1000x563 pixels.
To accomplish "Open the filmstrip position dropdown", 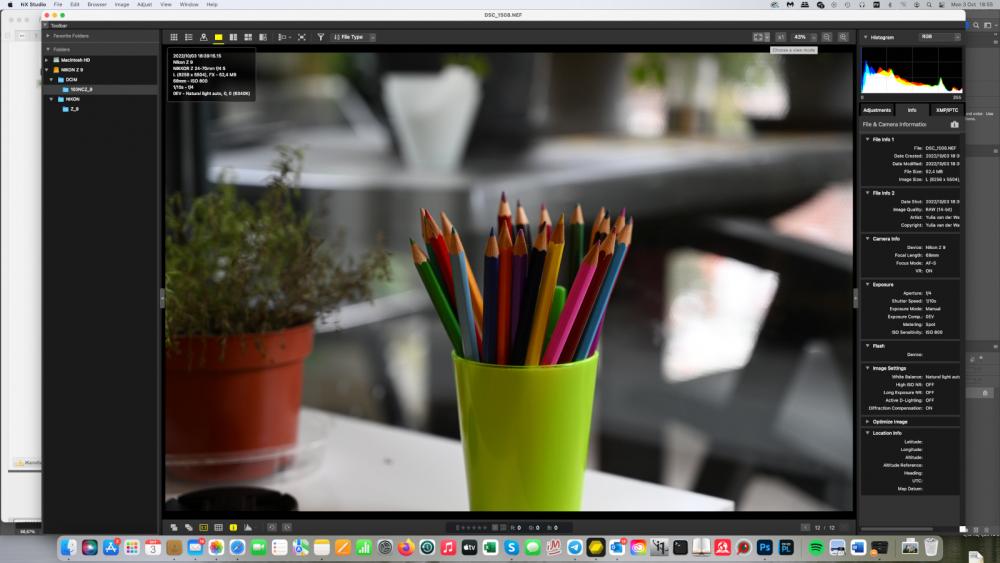I will [x=284, y=38].
